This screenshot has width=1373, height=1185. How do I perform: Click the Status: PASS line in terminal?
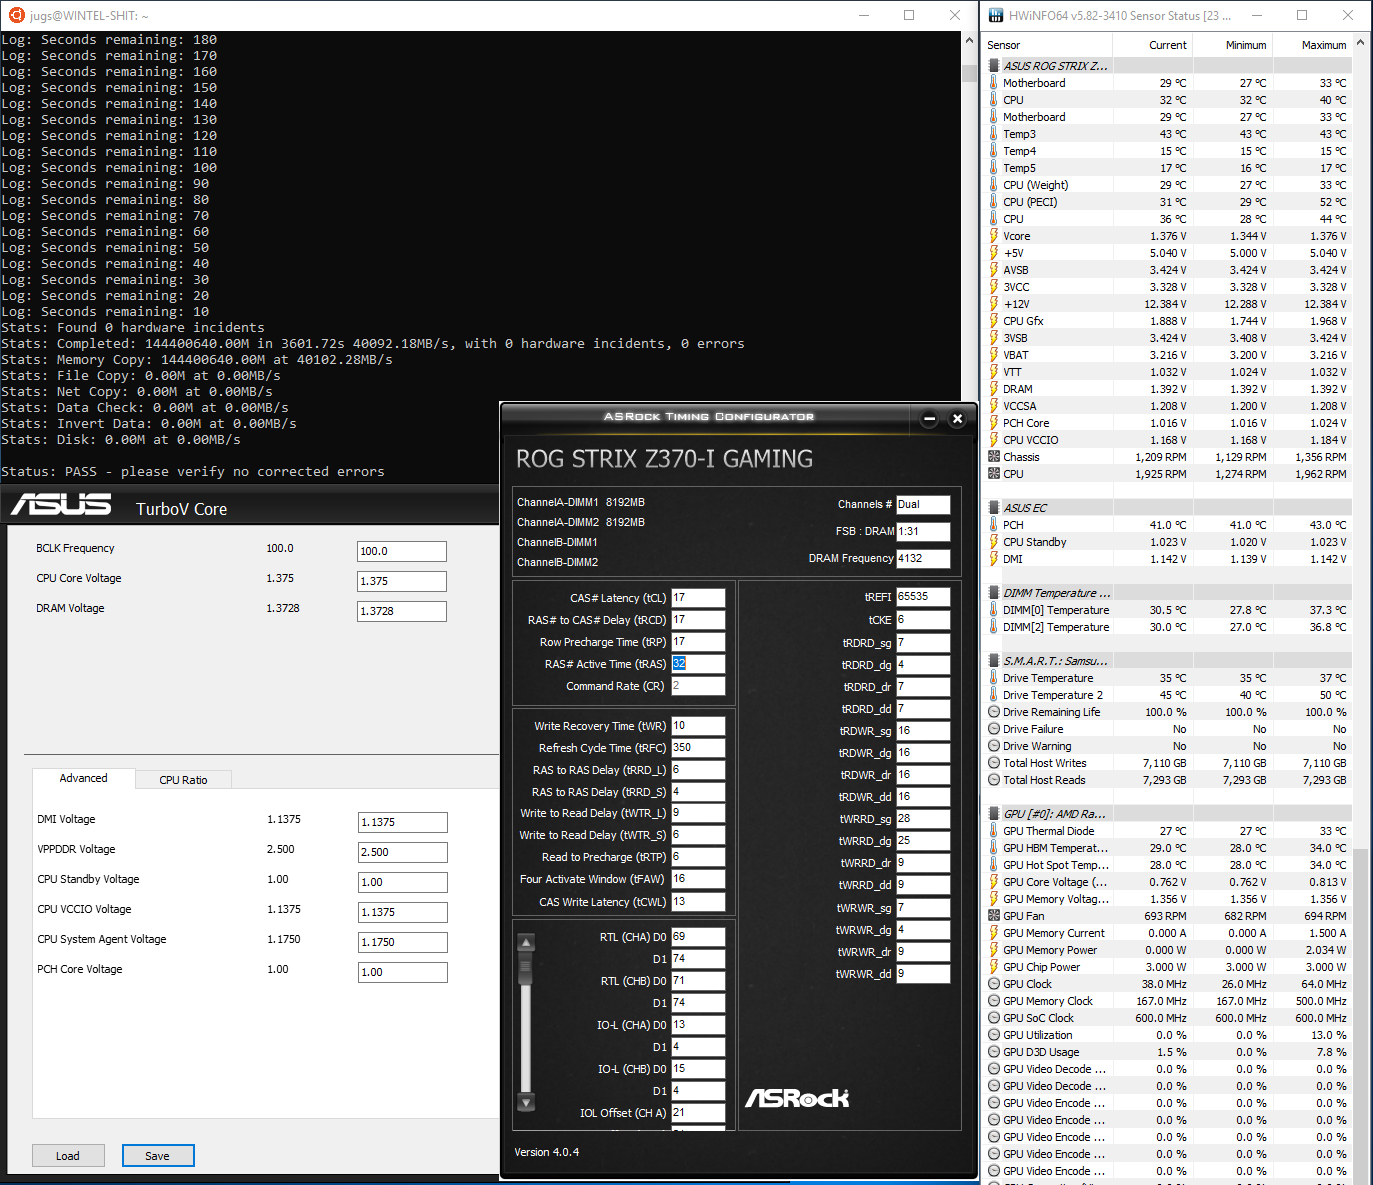point(193,472)
